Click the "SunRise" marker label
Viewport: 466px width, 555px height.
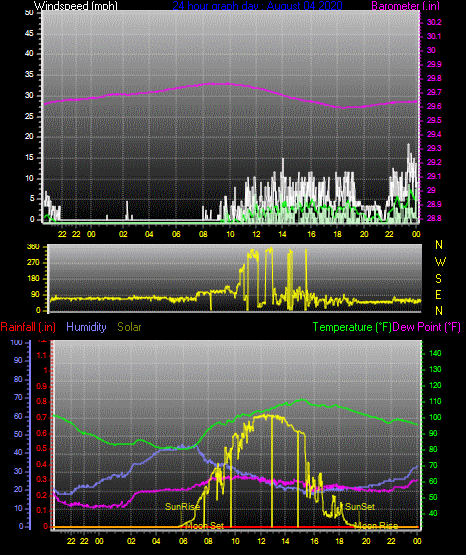(182, 507)
